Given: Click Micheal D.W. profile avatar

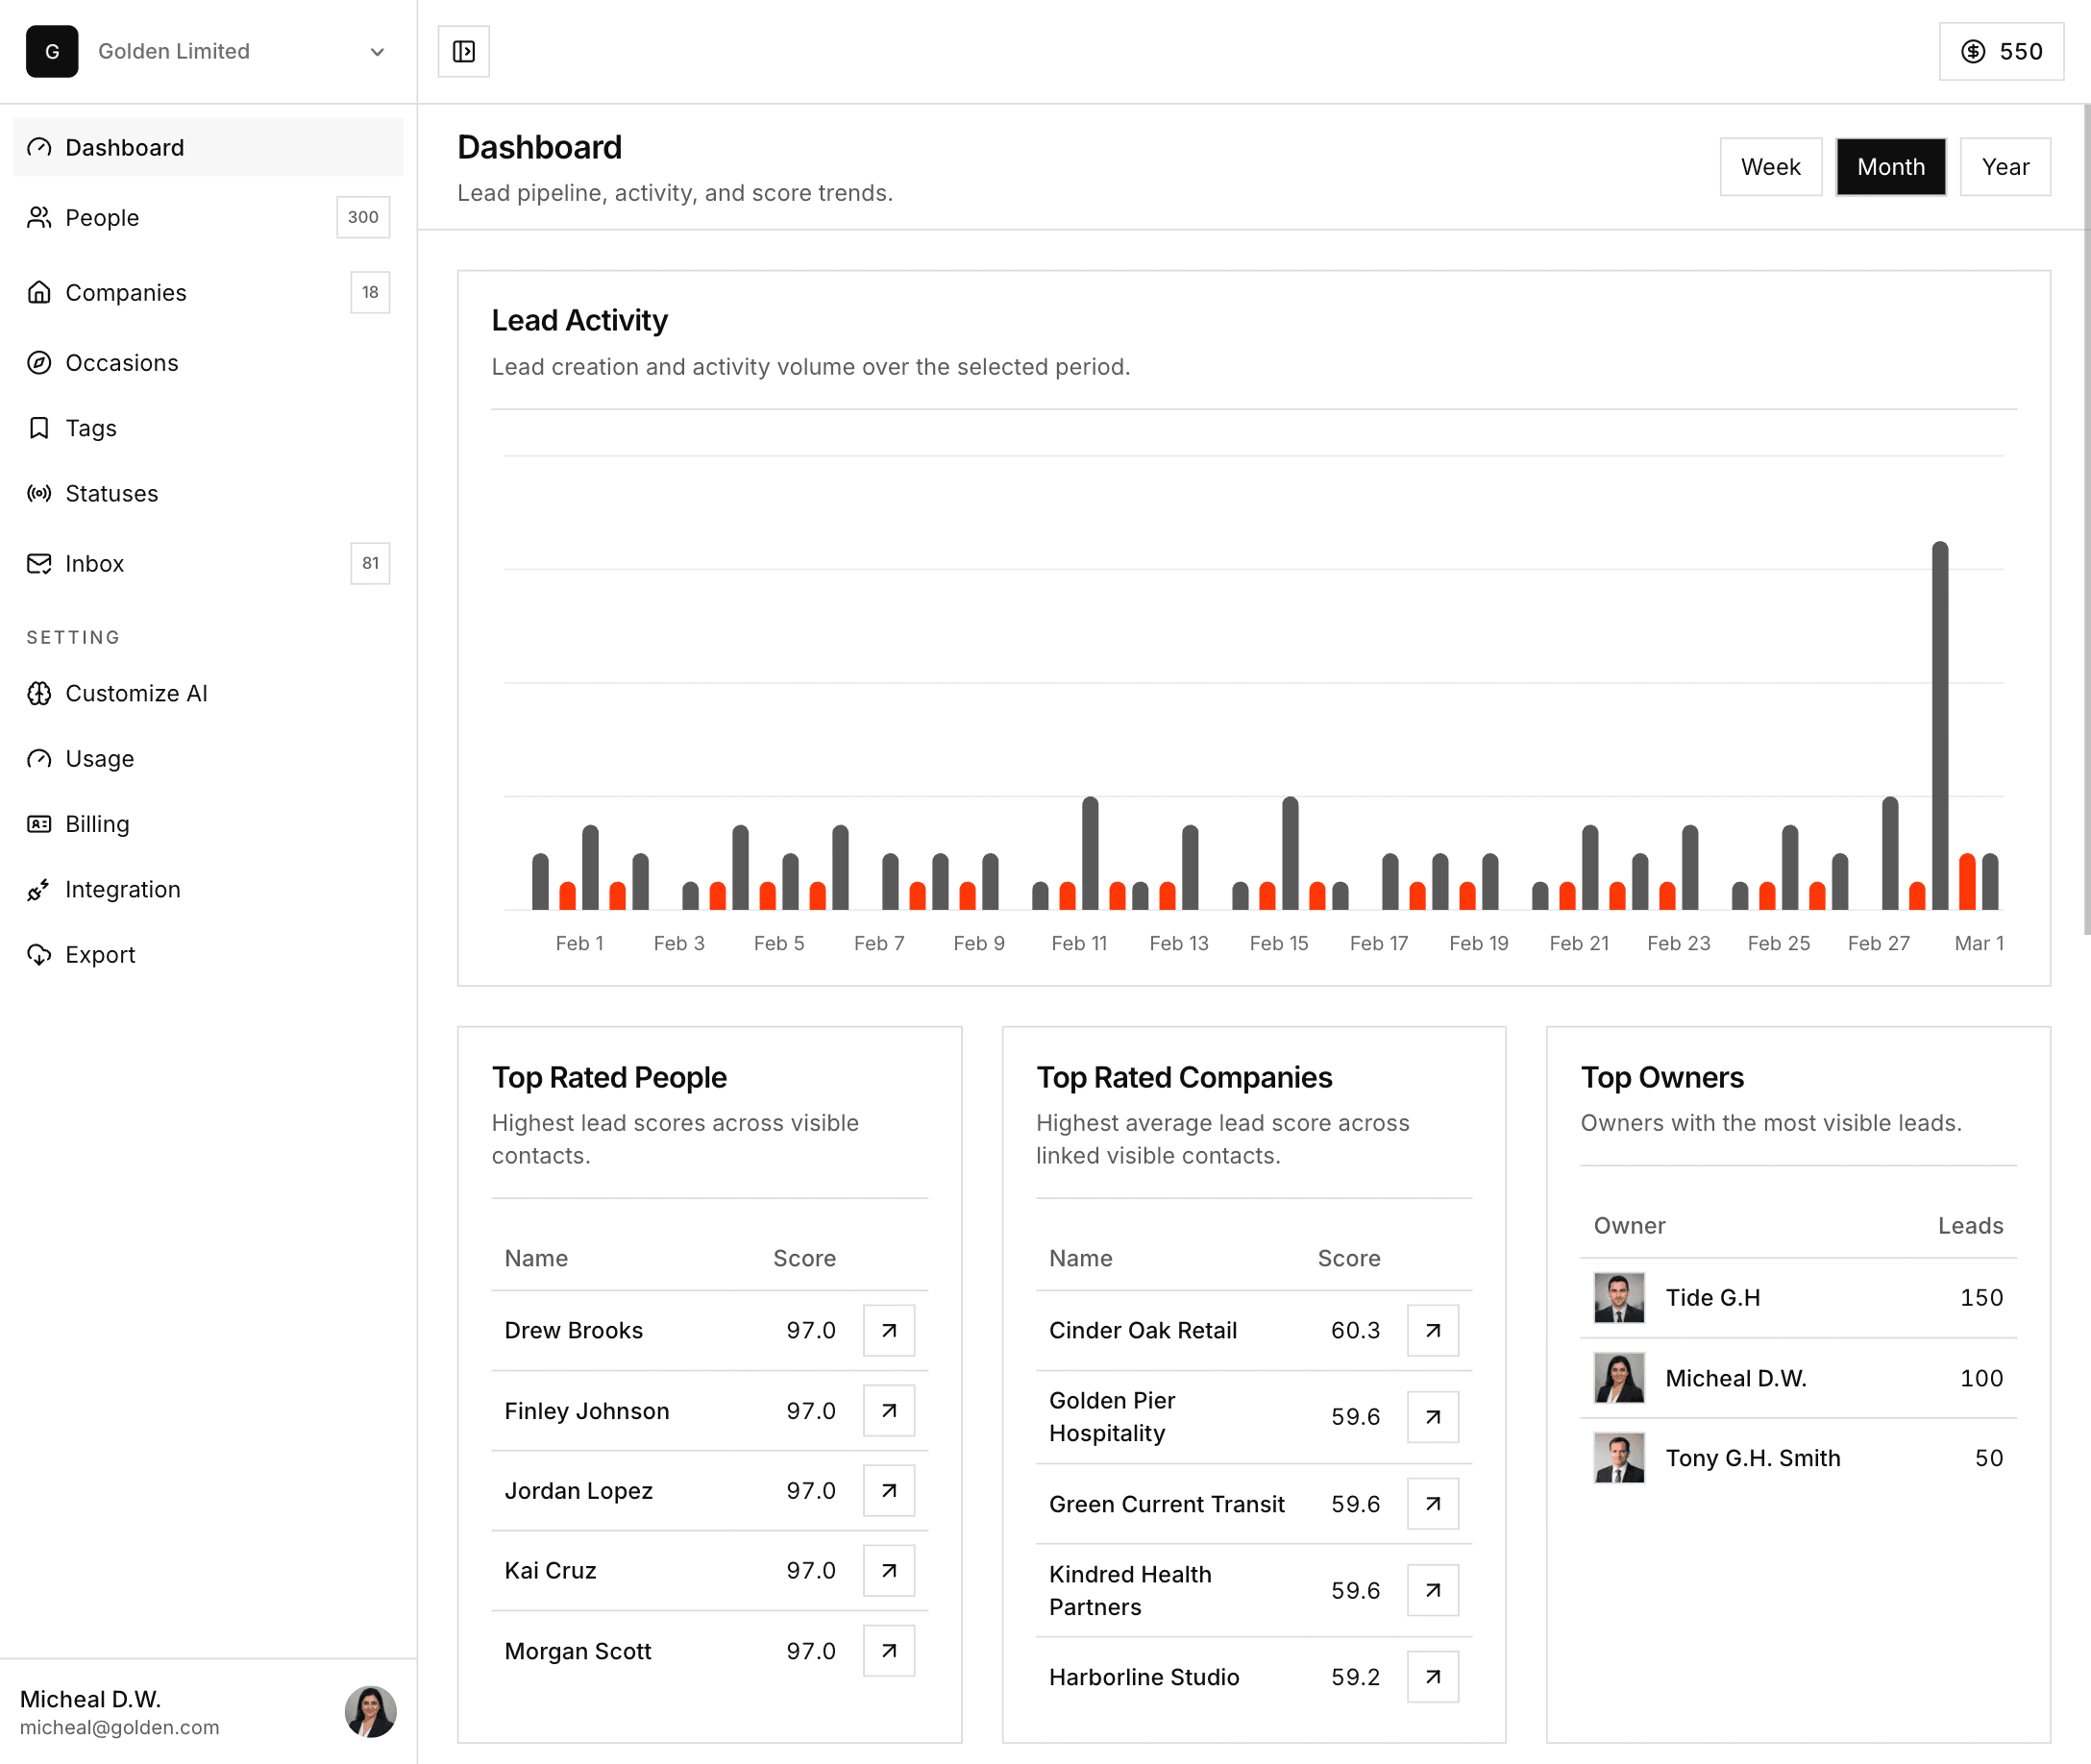Looking at the screenshot, I should tap(370, 1712).
